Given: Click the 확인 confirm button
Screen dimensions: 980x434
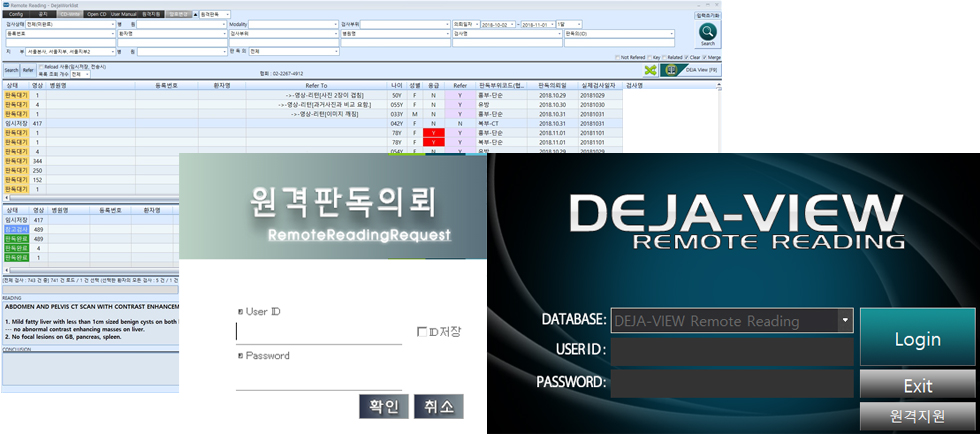Looking at the screenshot, I should [384, 406].
